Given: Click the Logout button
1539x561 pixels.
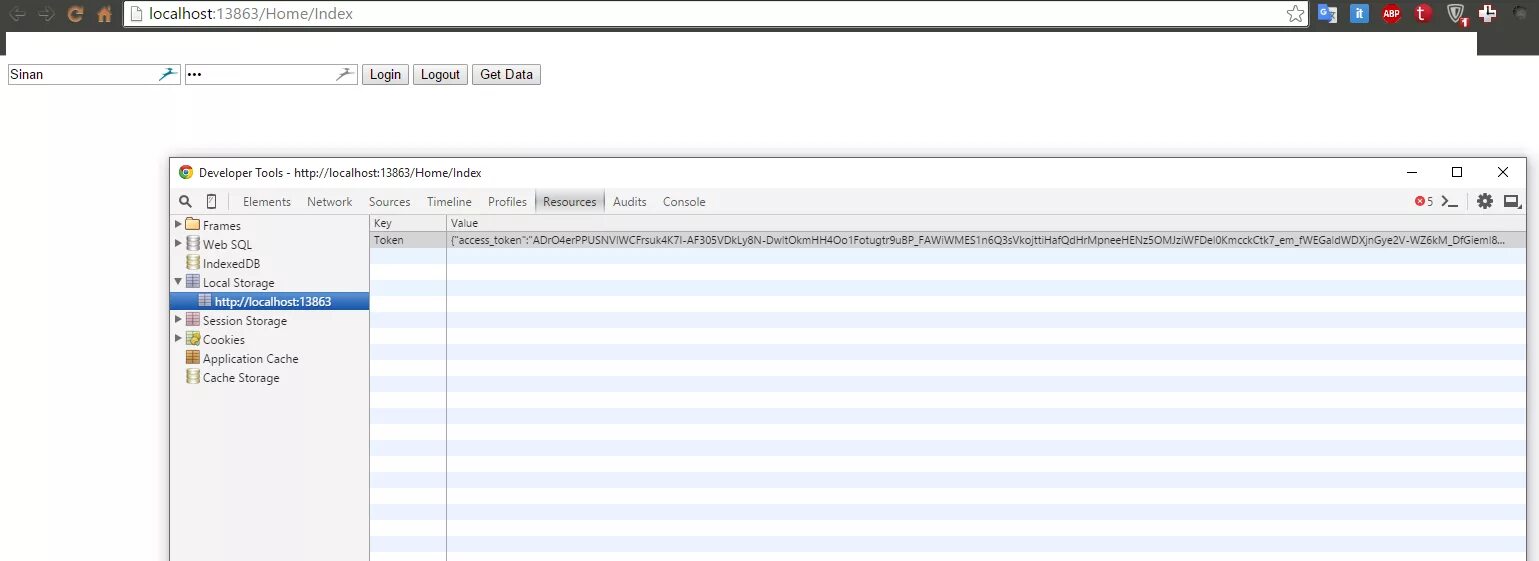Looking at the screenshot, I should tap(440, 75).
